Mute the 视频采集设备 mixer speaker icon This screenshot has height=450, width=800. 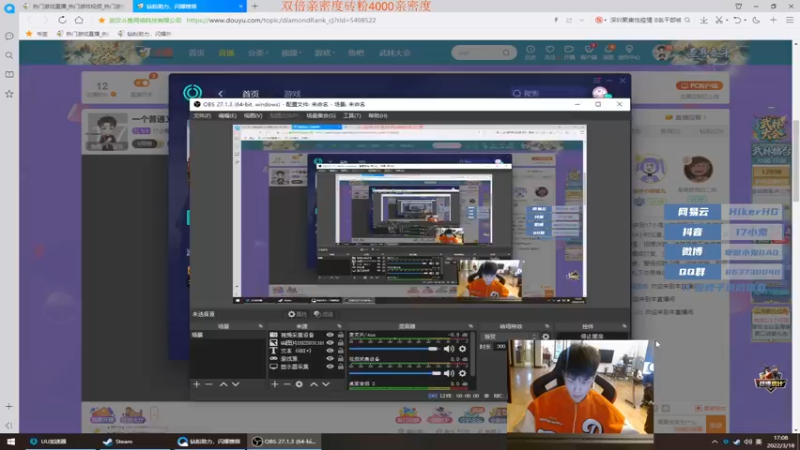point(448,373)
